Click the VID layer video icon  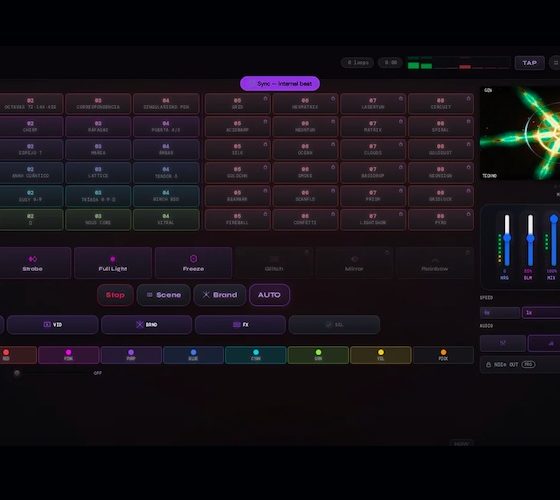[x=47, y=324]
